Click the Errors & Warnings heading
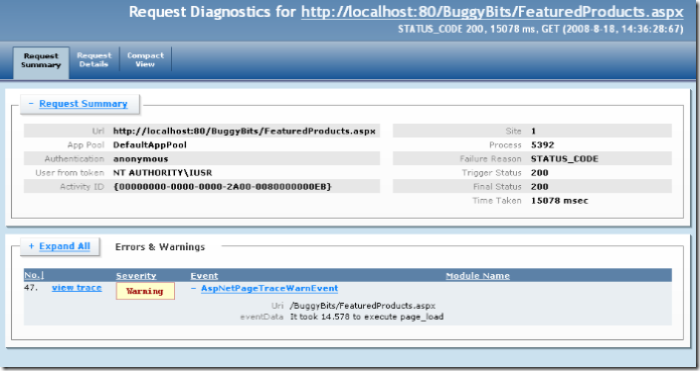700x371 pixels. 160,247
